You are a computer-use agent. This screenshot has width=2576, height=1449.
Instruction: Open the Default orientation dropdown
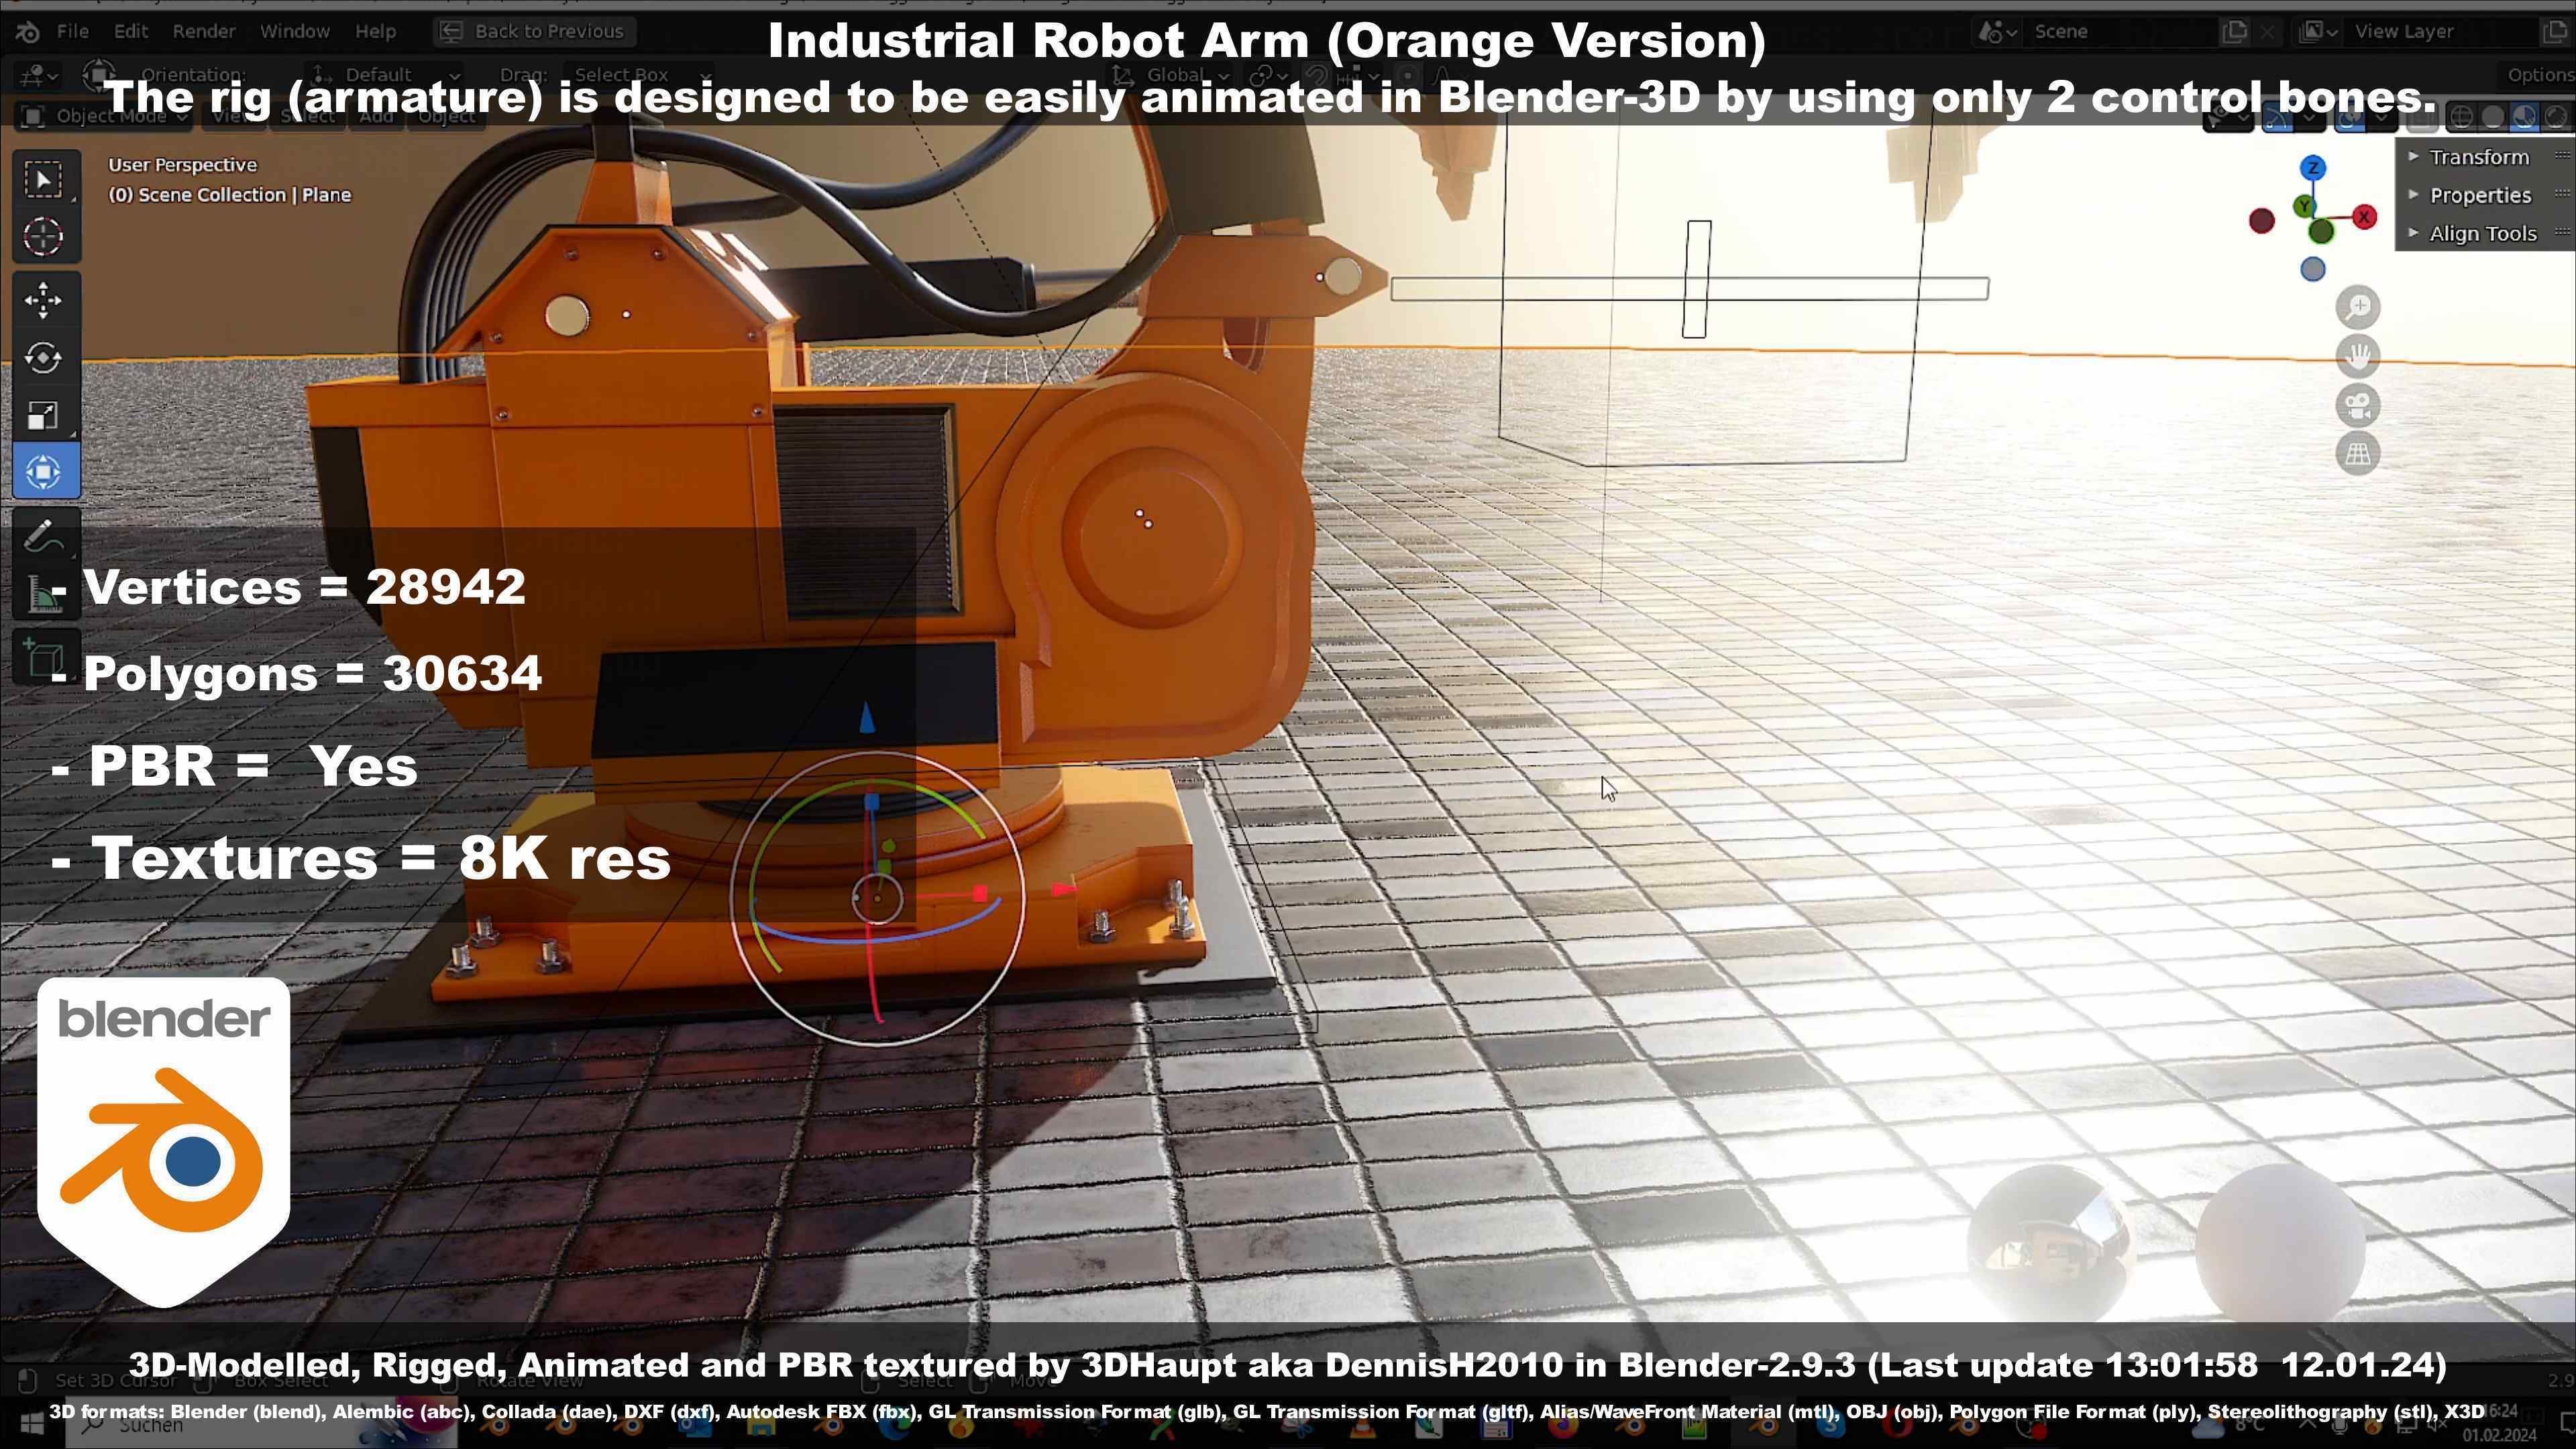point(384,75)
